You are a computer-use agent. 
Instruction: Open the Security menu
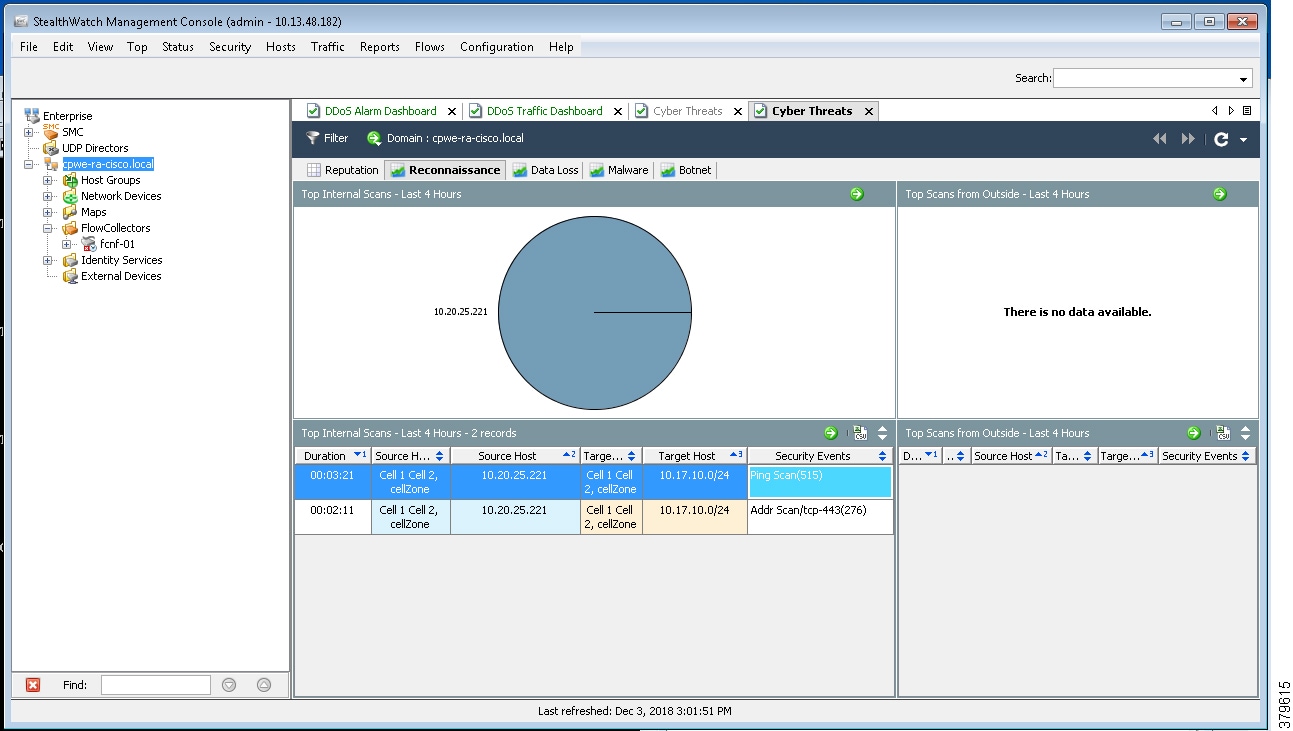point(230,47)
